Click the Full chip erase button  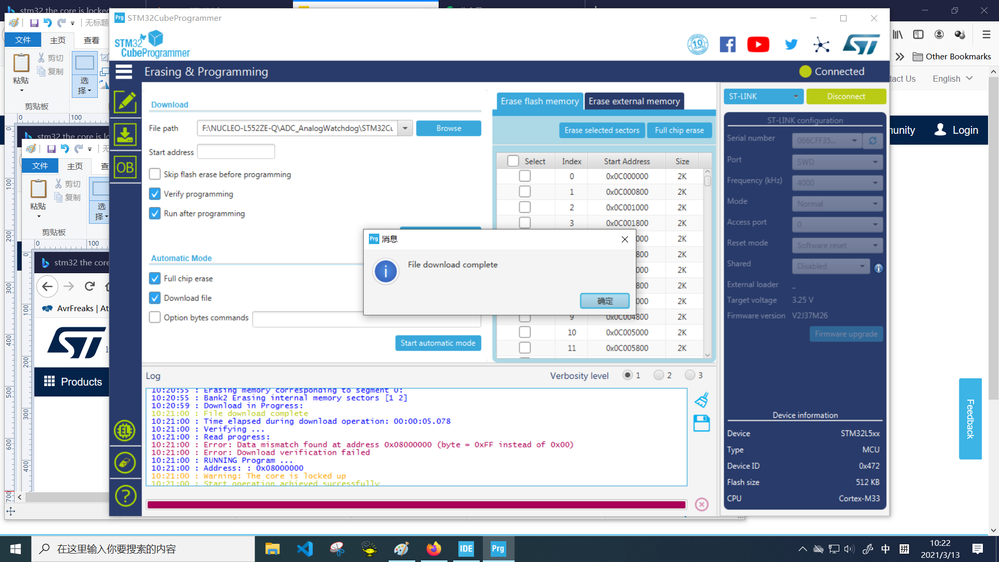pos(679,130)
